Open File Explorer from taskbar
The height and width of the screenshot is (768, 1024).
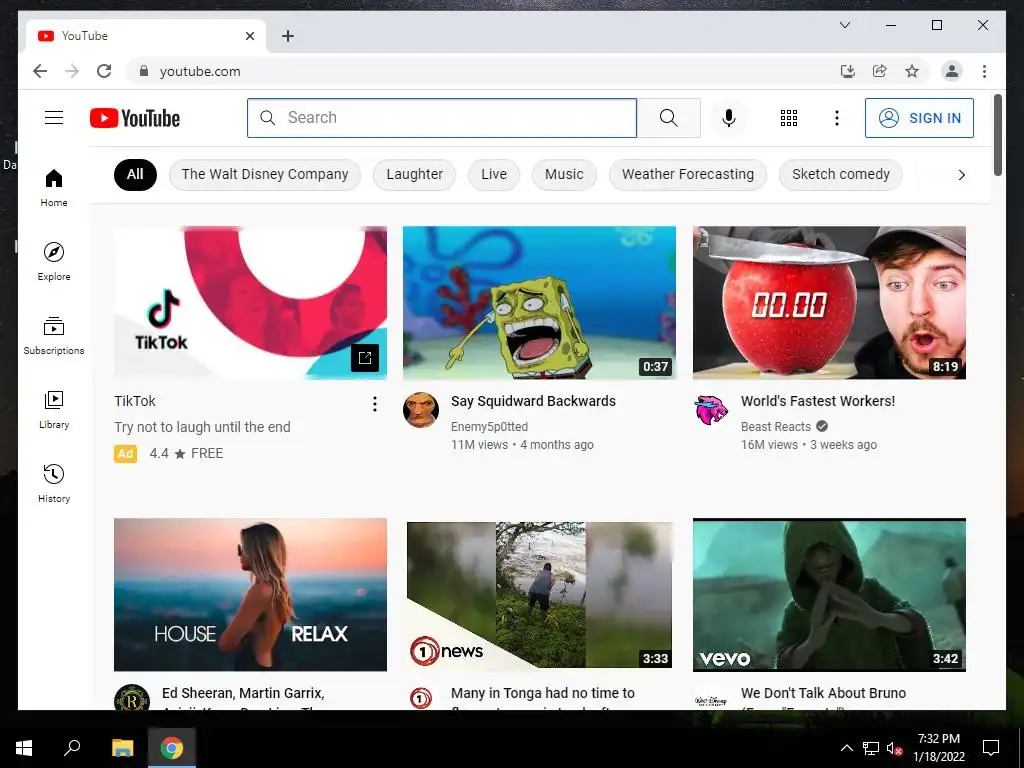click(122, 748)
